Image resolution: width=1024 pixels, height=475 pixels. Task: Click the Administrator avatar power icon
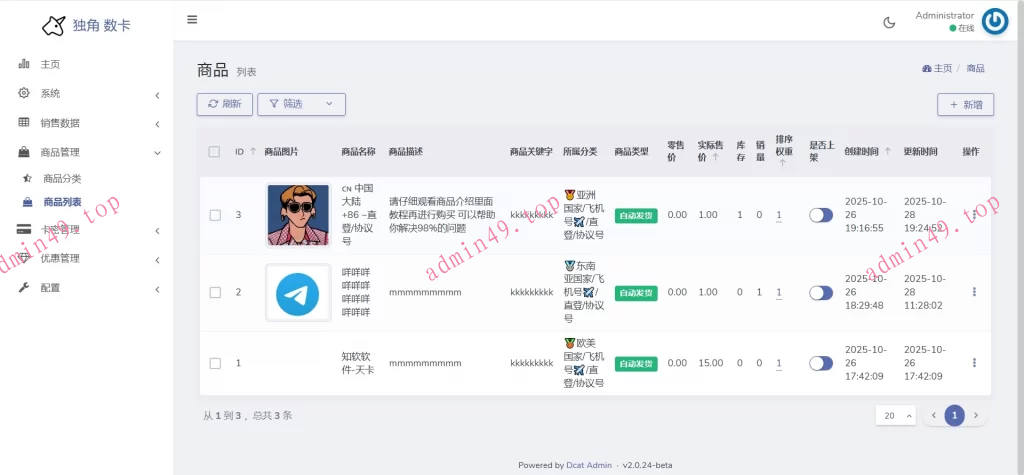click(x=994, y=21)
